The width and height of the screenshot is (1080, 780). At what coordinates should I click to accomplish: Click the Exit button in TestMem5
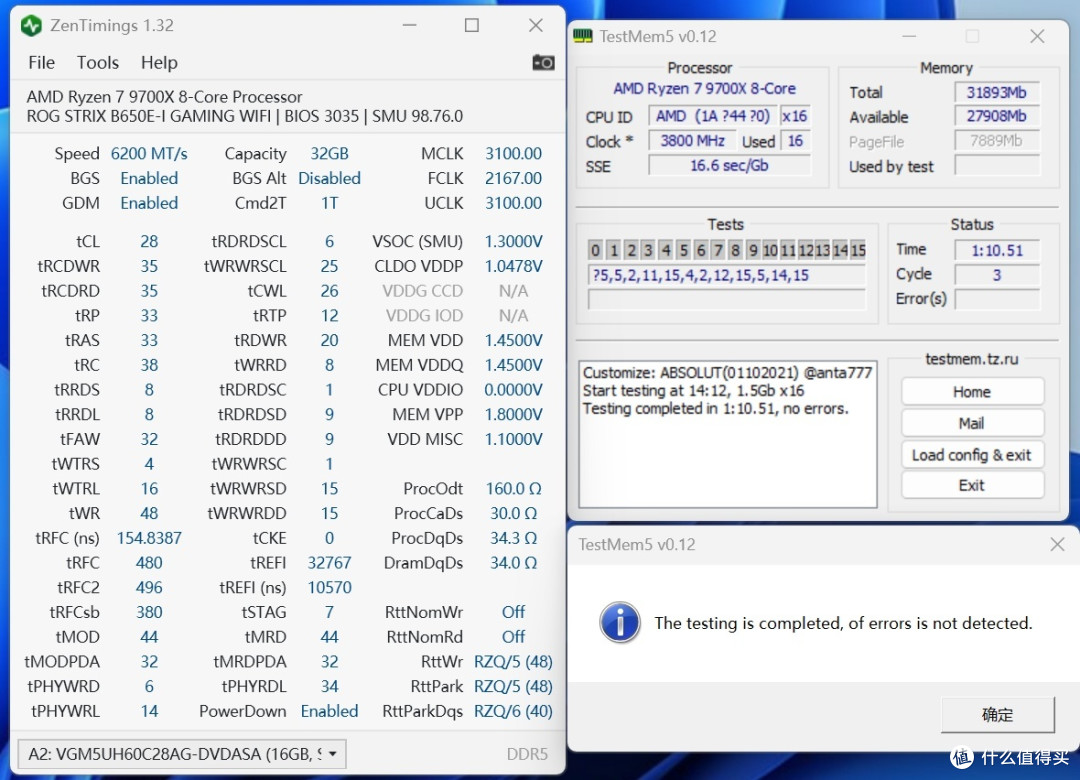(972, 485)
